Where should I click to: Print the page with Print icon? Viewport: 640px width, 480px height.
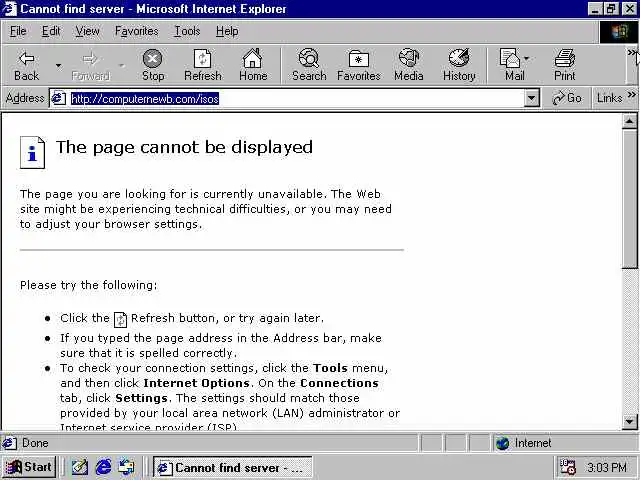coord(564,65)
